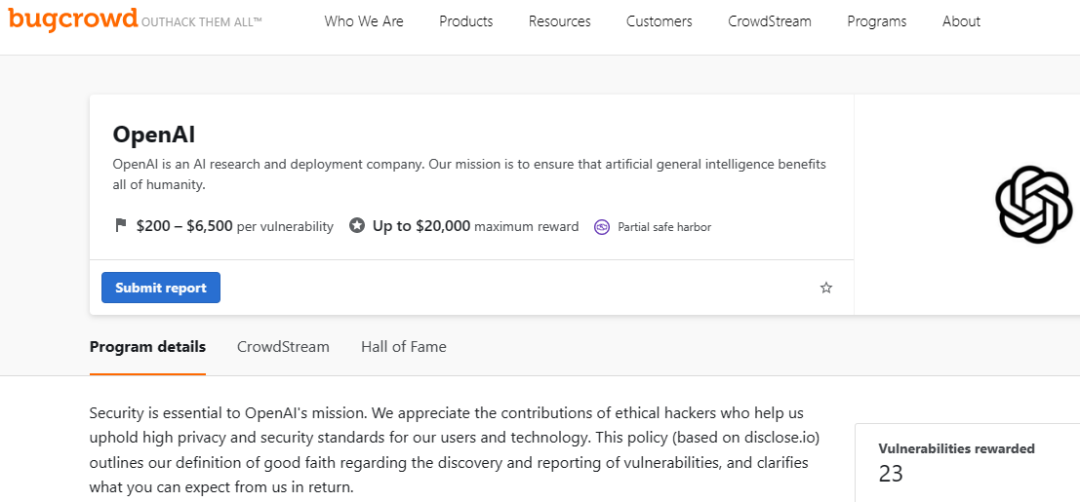The width and height of the screenshot is (1080, 502).
Task: Open the Products navigation dropdown
Action: point(466,21)
